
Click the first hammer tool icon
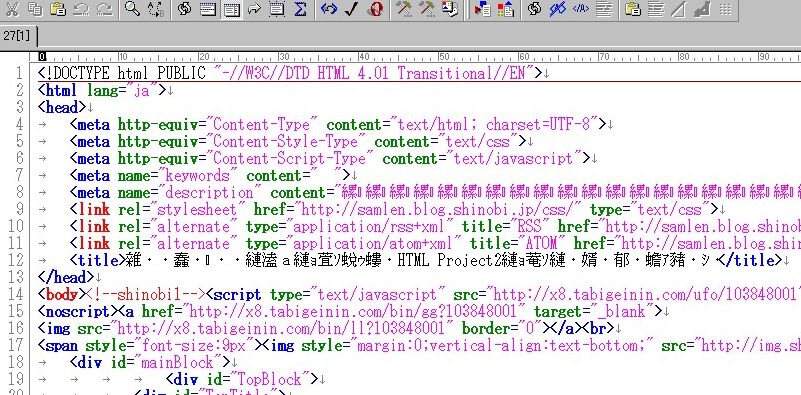coord(404,9)
